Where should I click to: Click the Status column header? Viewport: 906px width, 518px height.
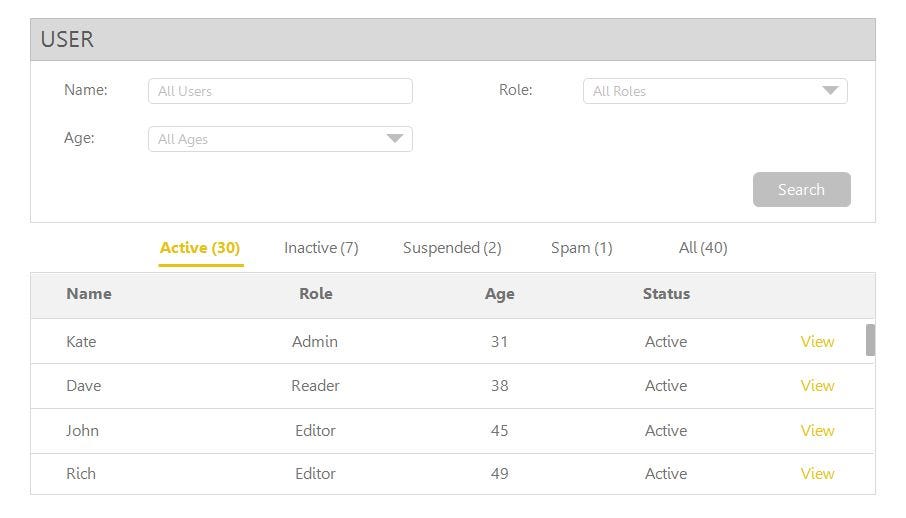[666, 294]
